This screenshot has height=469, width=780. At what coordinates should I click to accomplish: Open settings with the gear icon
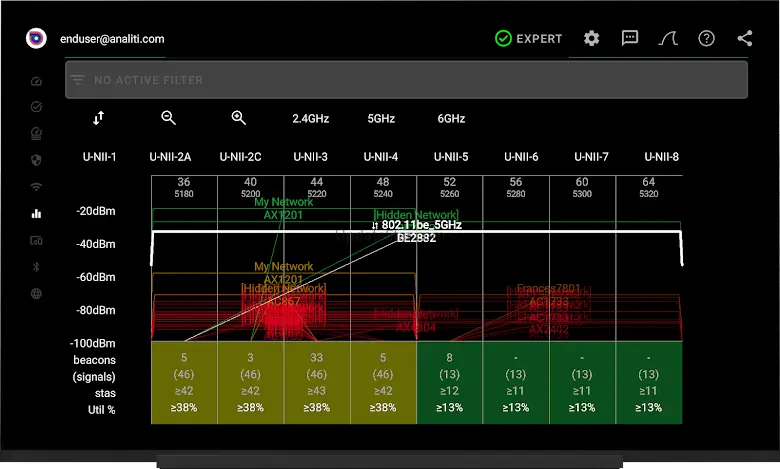tap(591, 38)
